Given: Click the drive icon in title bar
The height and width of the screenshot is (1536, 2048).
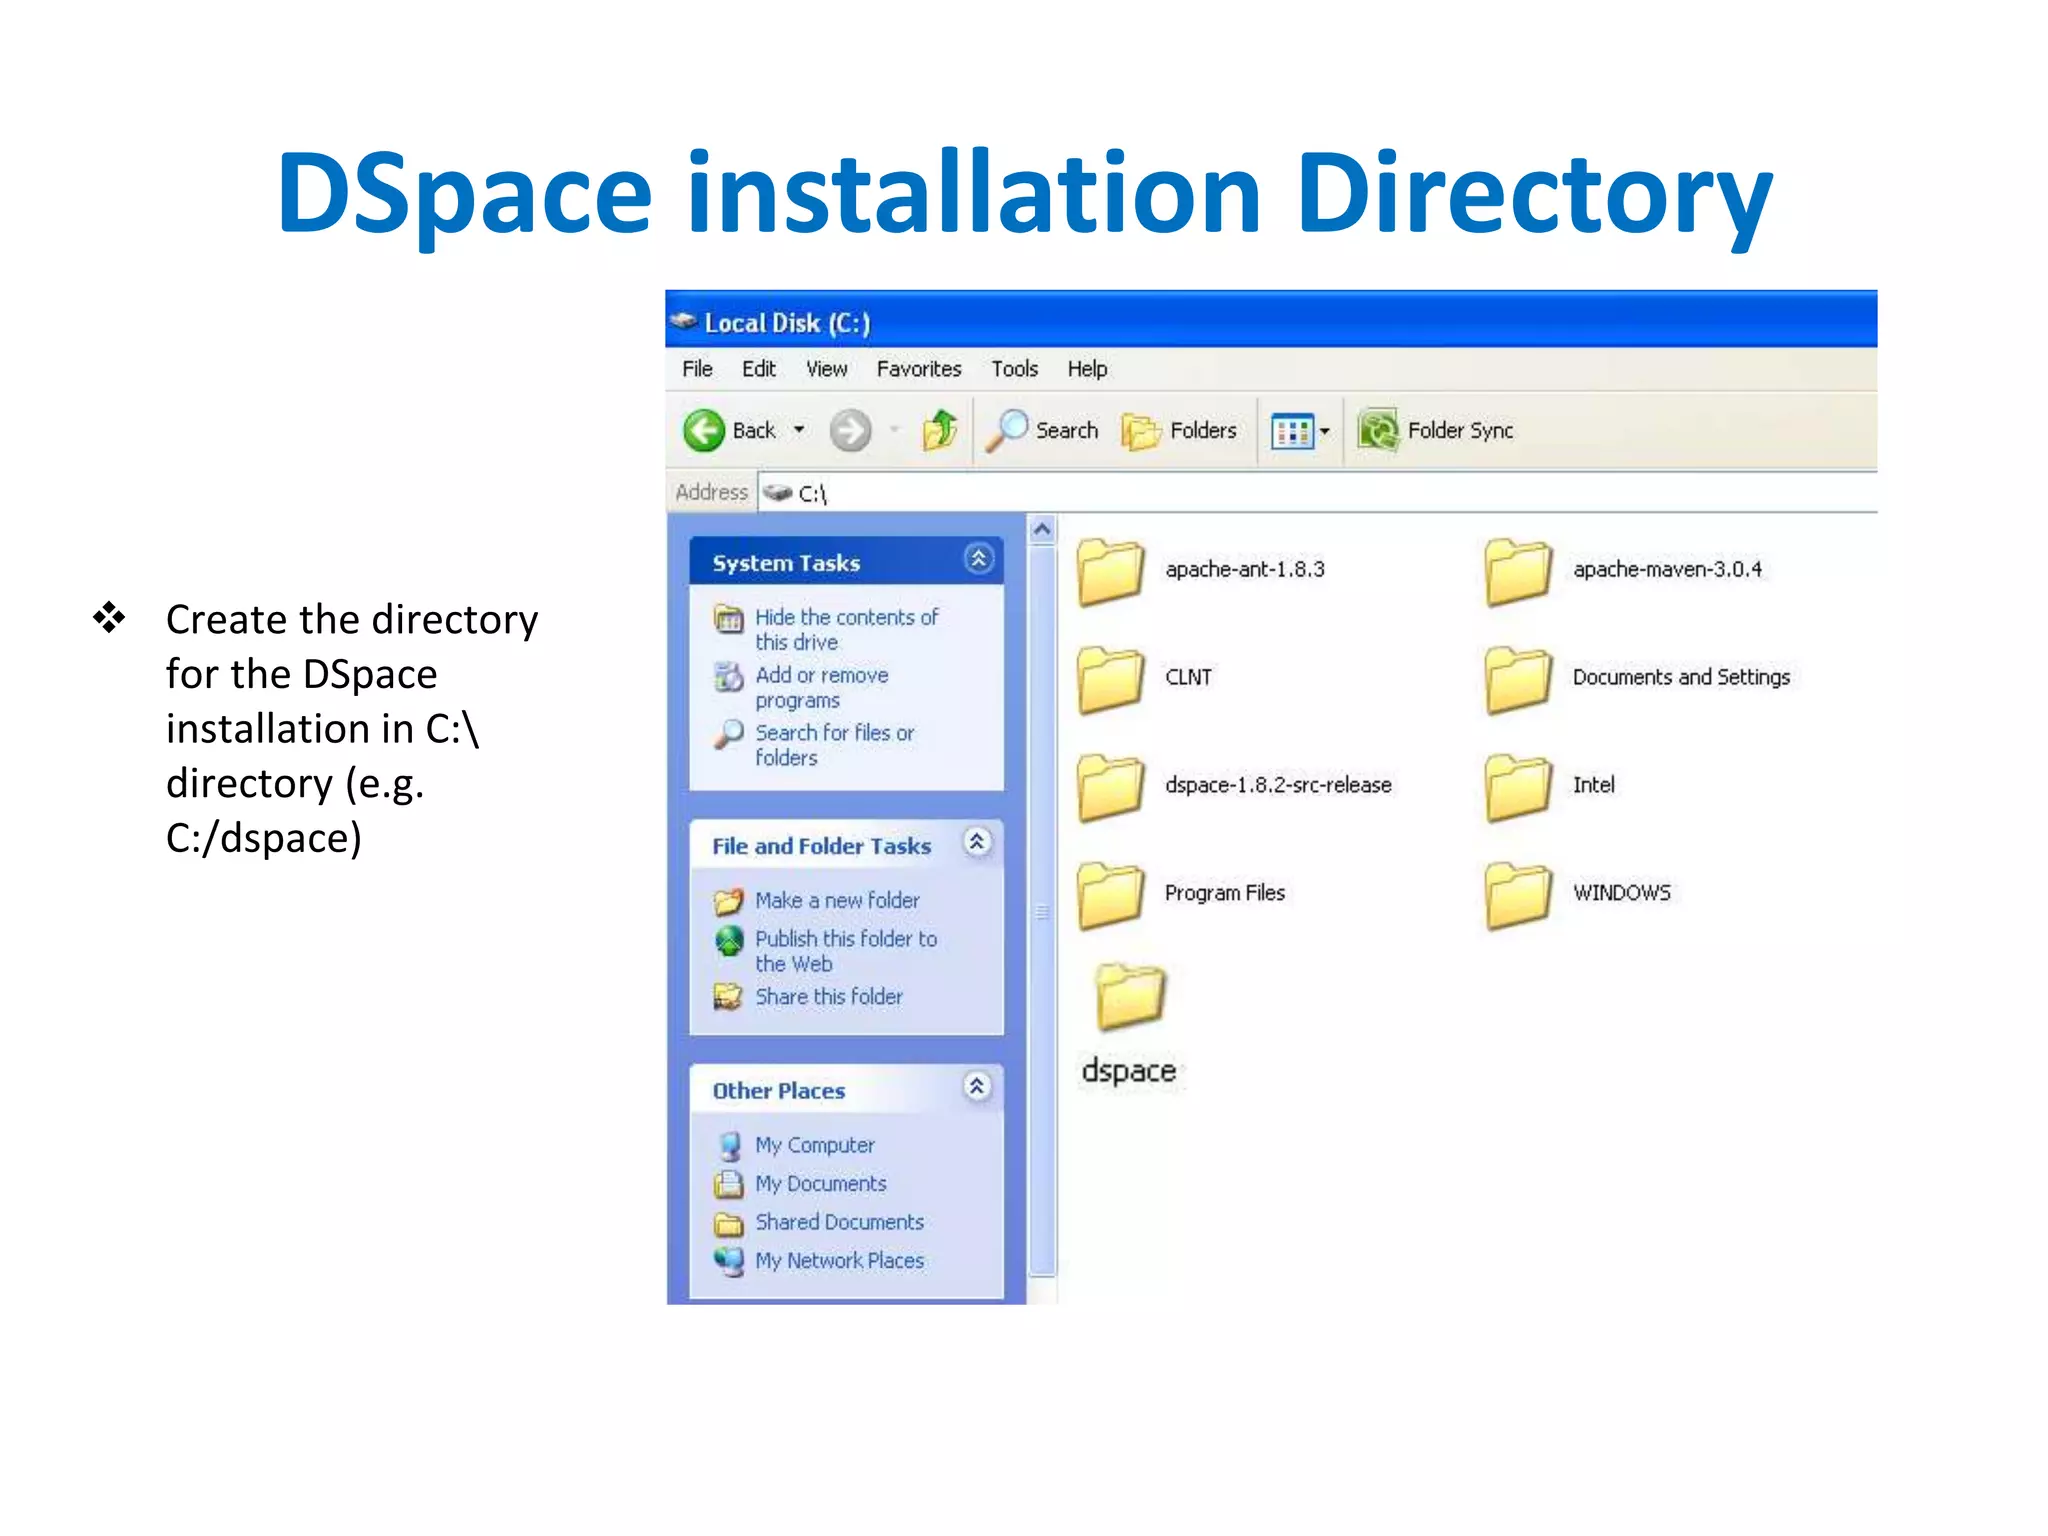Looking at the screenshot, I should click(684, 321).
